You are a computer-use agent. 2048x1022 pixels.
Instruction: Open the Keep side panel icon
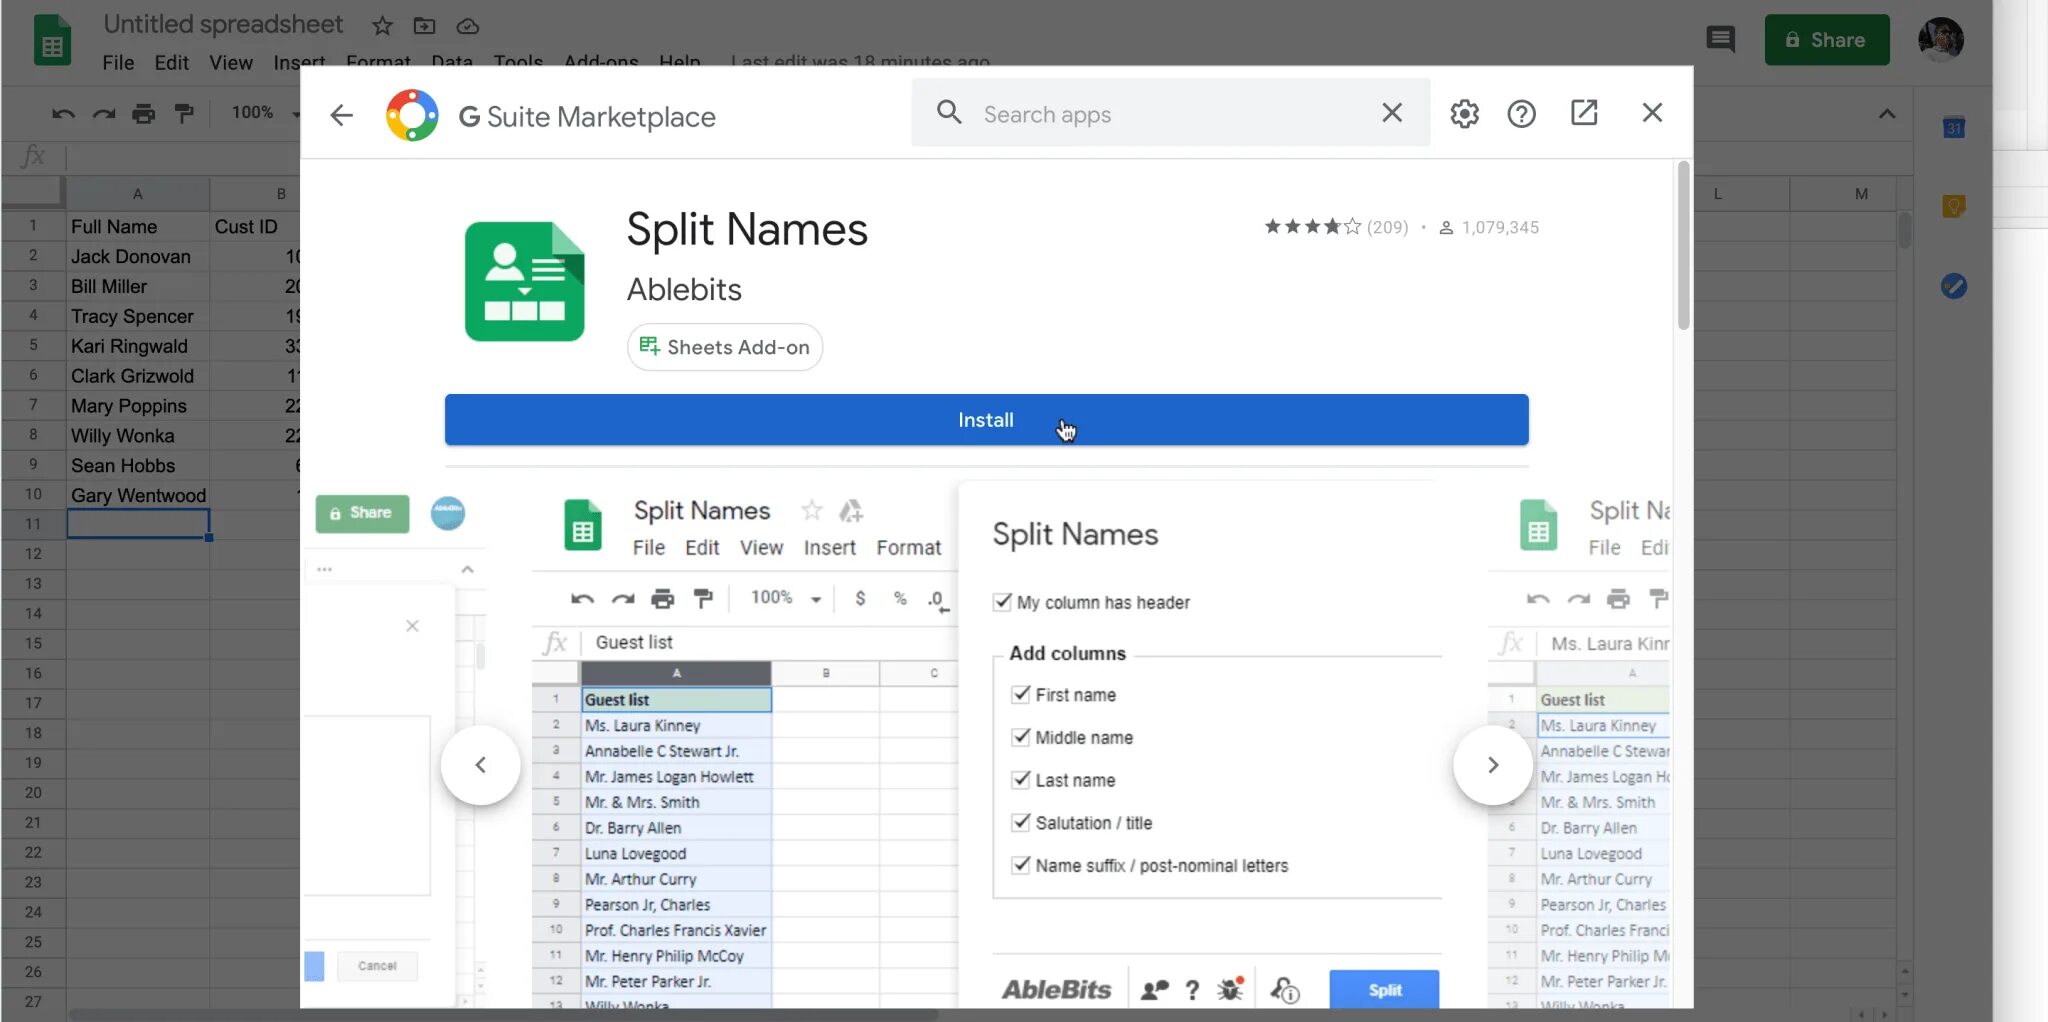1954,206
